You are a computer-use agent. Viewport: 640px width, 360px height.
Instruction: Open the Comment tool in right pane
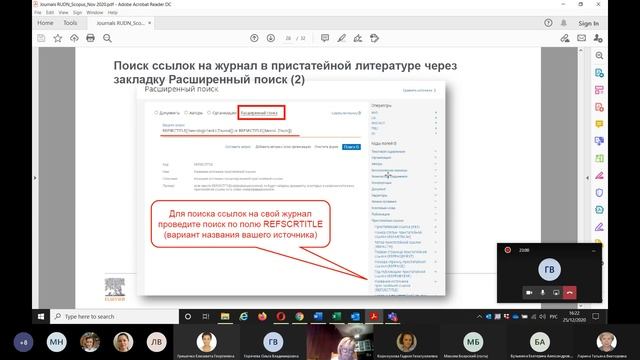click(x=599, y=124)
